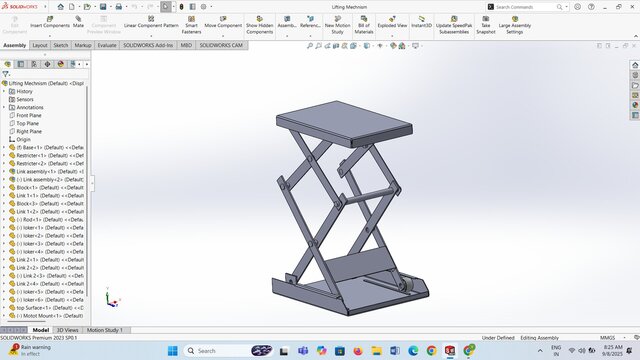Screen dimensions: 640x360
Task: Choose Insert Components tool
Action: 50,22
